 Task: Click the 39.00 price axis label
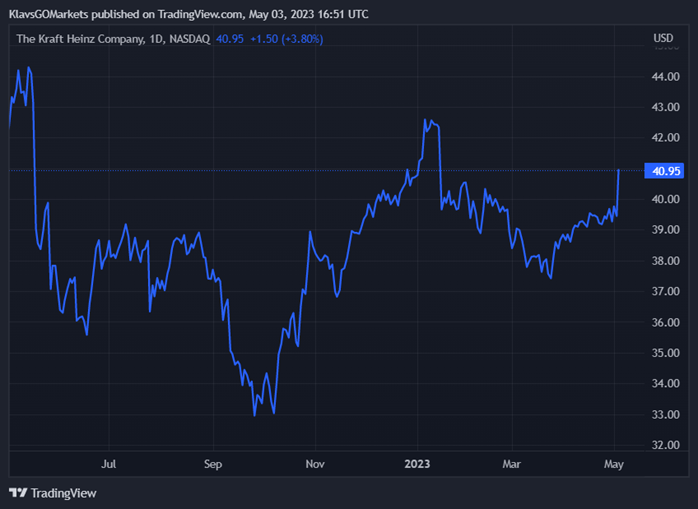pos(666,230)
